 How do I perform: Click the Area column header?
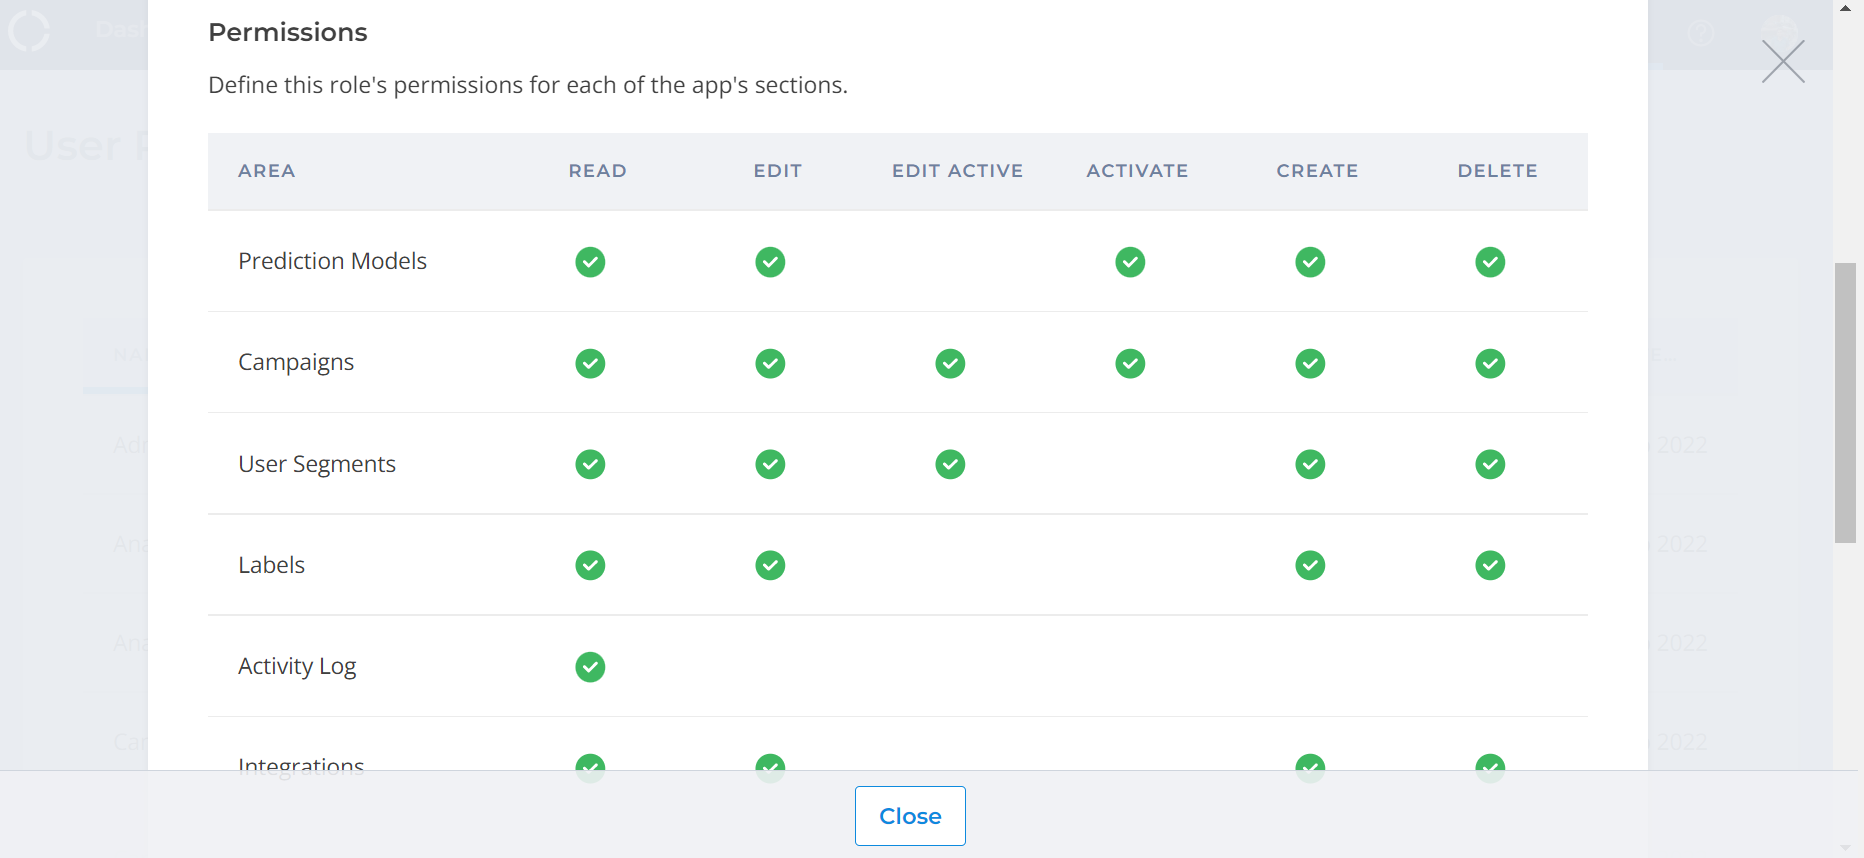pos(266,171)
